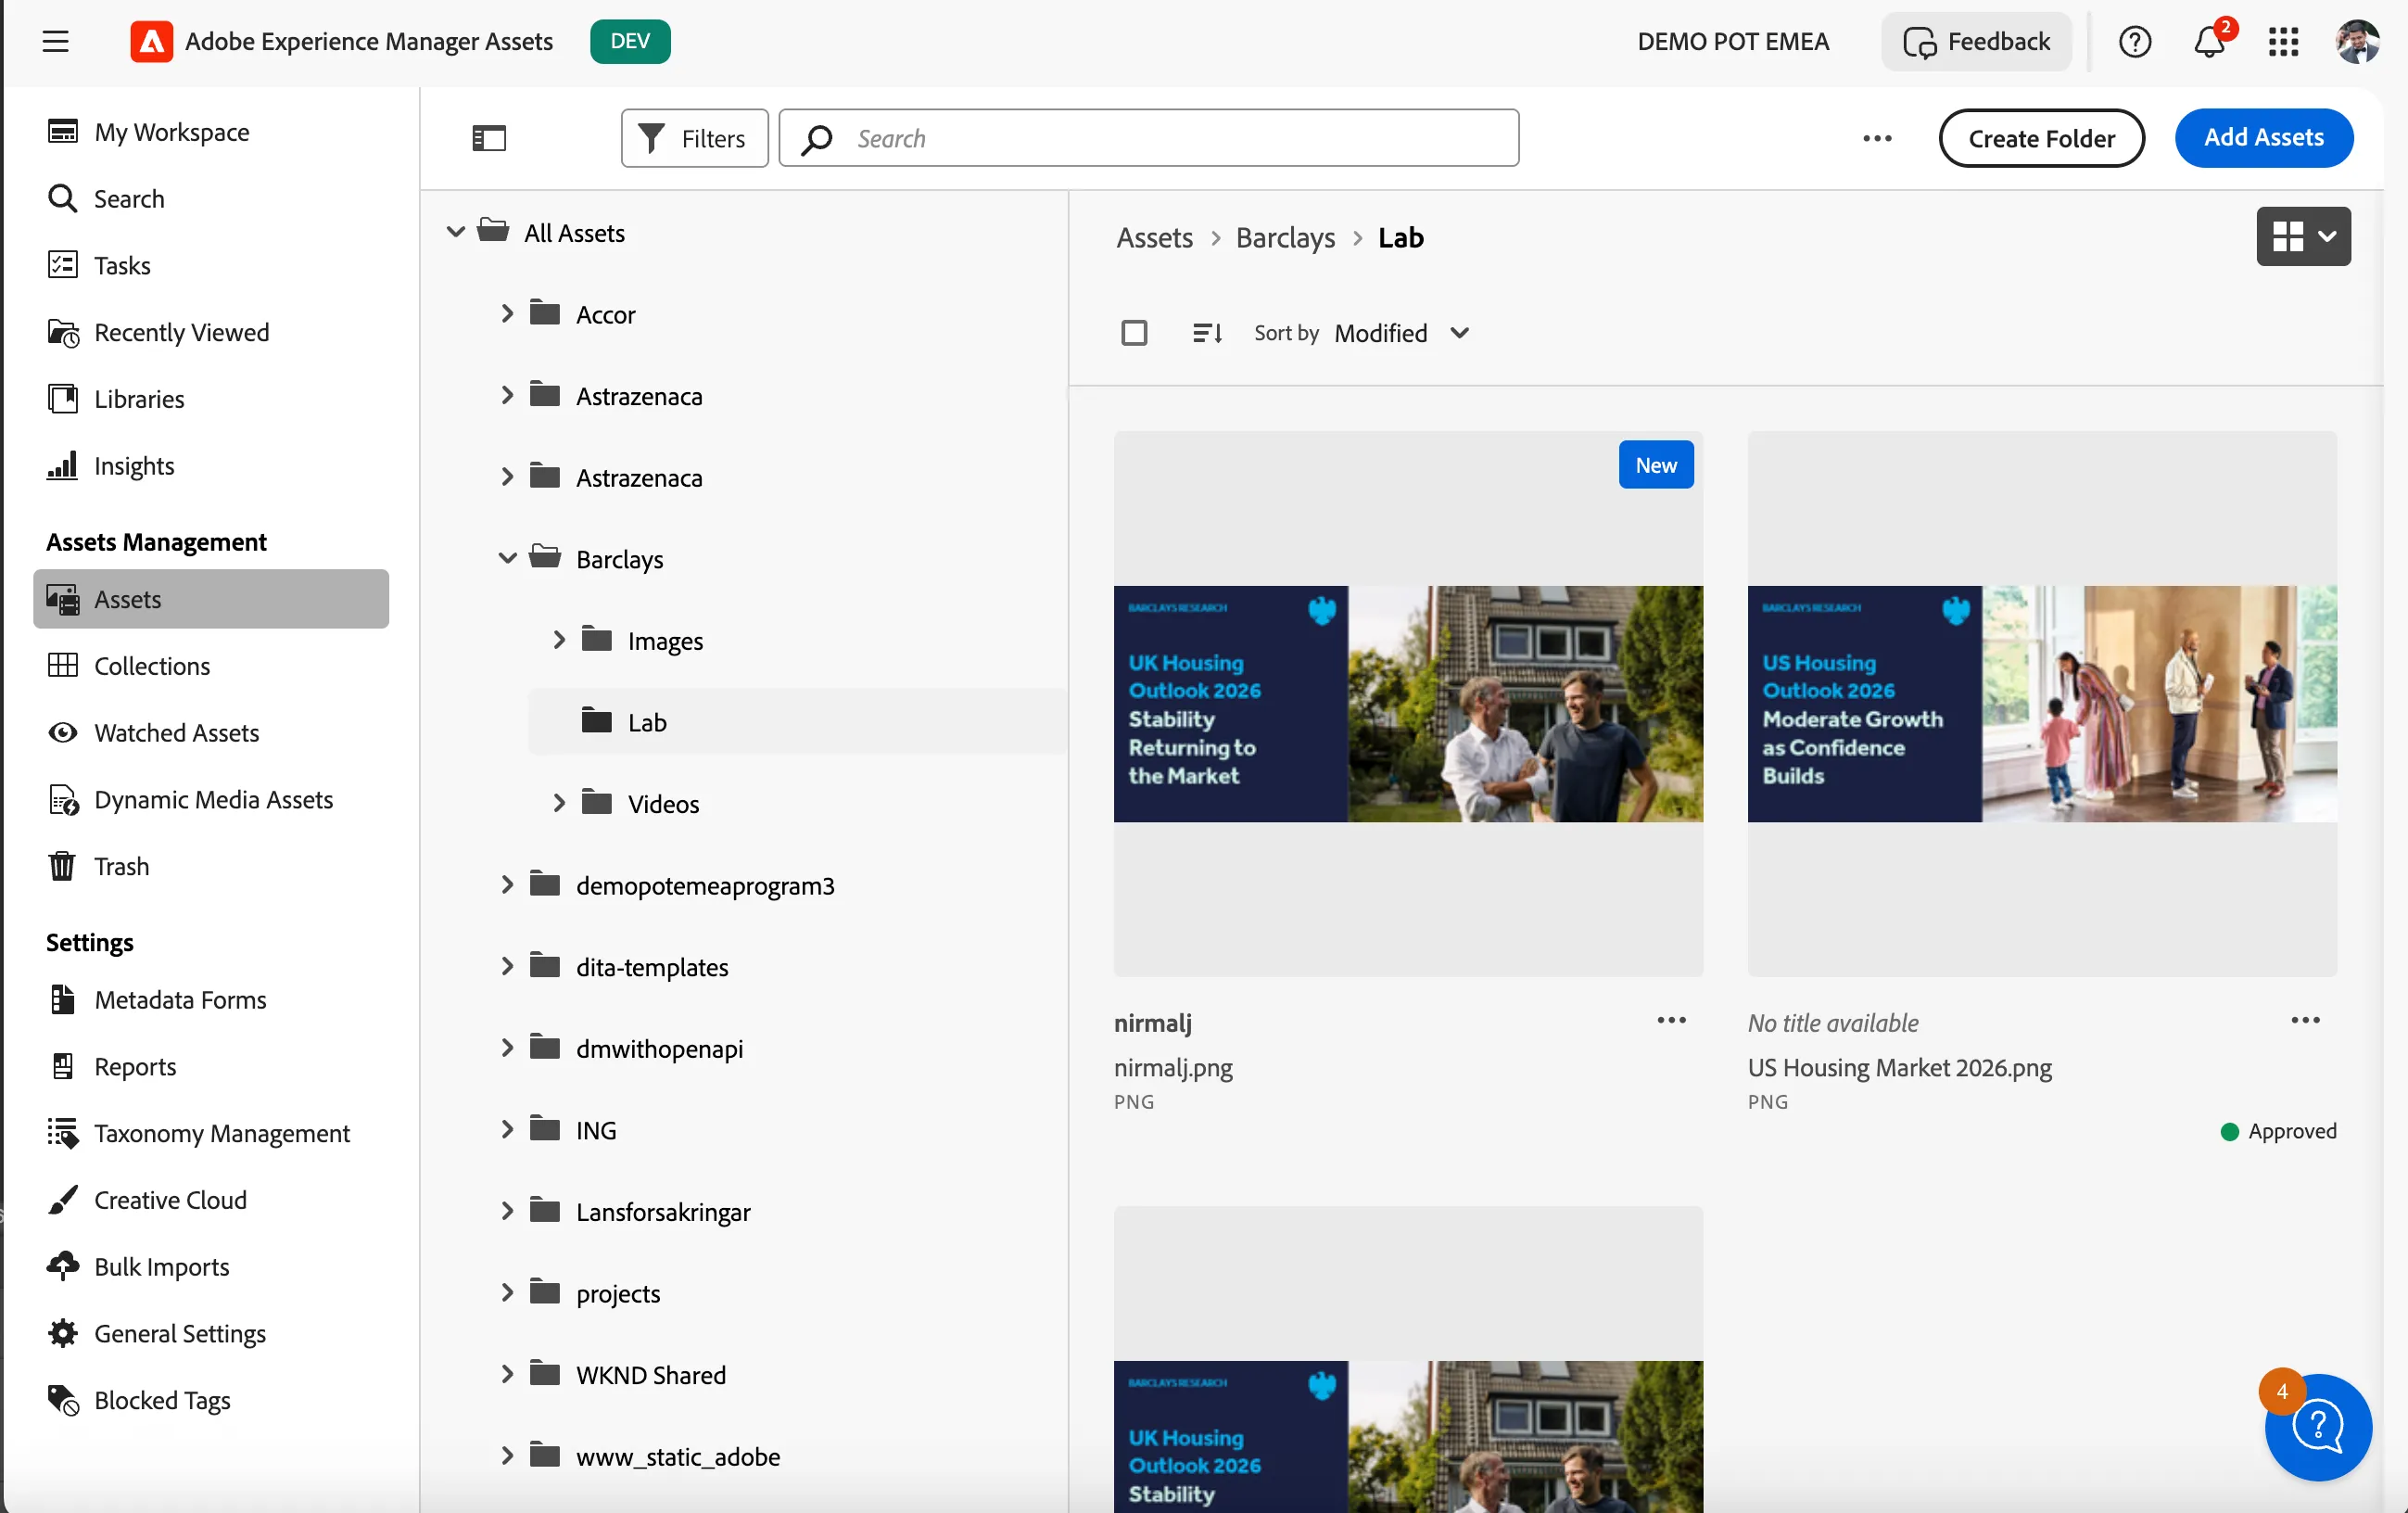
Task: Collapse the Barclays folder in tree
Action: pyautogui.click(x=507, y=558)
